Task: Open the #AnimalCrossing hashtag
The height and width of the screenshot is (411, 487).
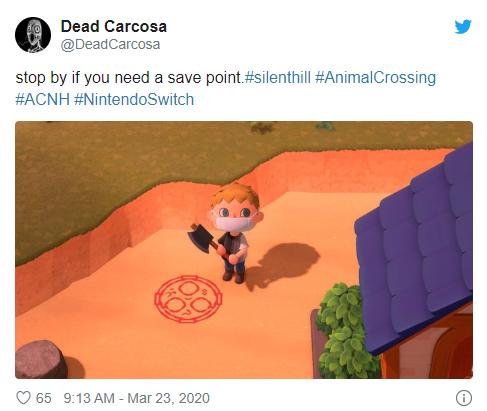Action: point(375,78)
